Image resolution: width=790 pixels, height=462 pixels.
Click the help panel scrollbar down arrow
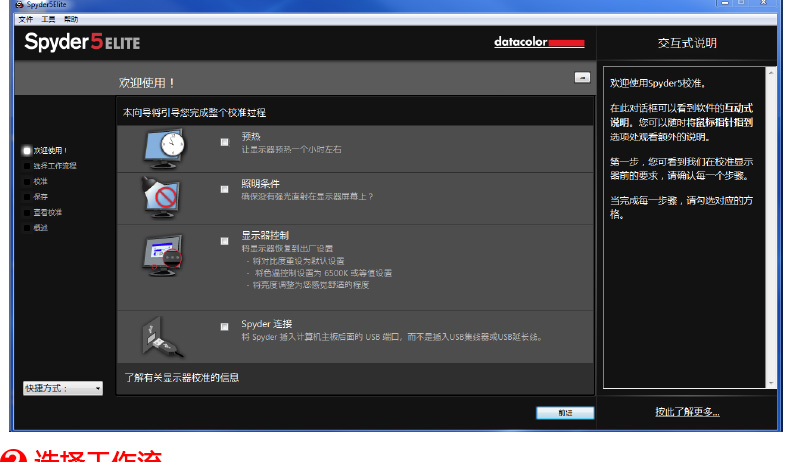point(771,383)
